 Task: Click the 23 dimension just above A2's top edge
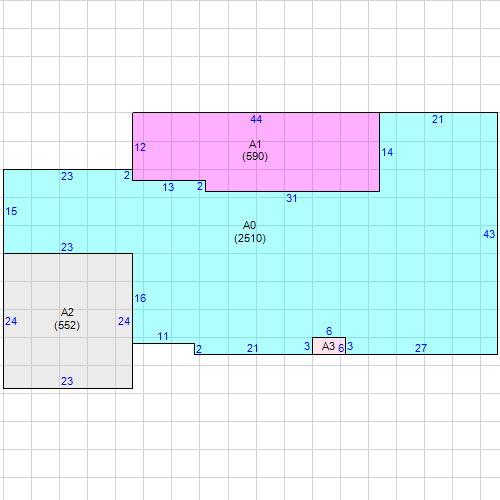(67, 247)
